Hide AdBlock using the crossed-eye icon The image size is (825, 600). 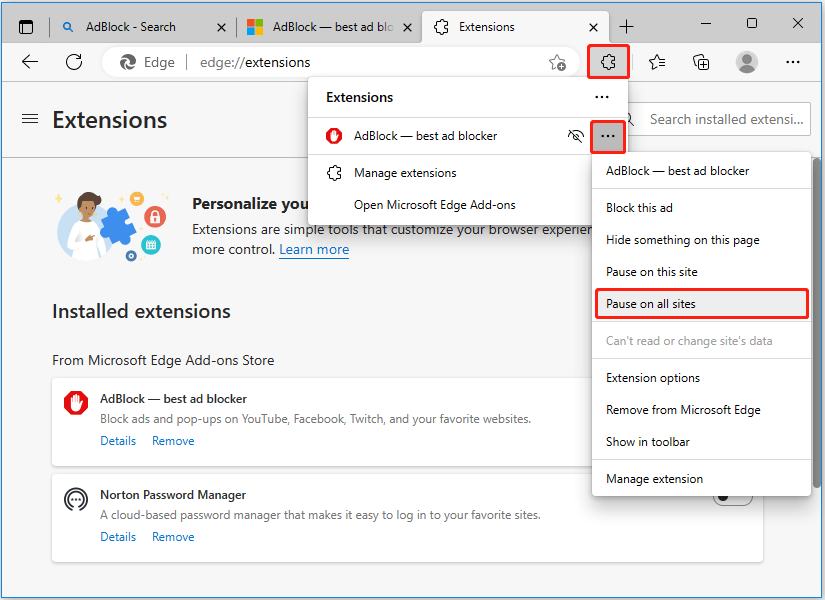(576, 135)
